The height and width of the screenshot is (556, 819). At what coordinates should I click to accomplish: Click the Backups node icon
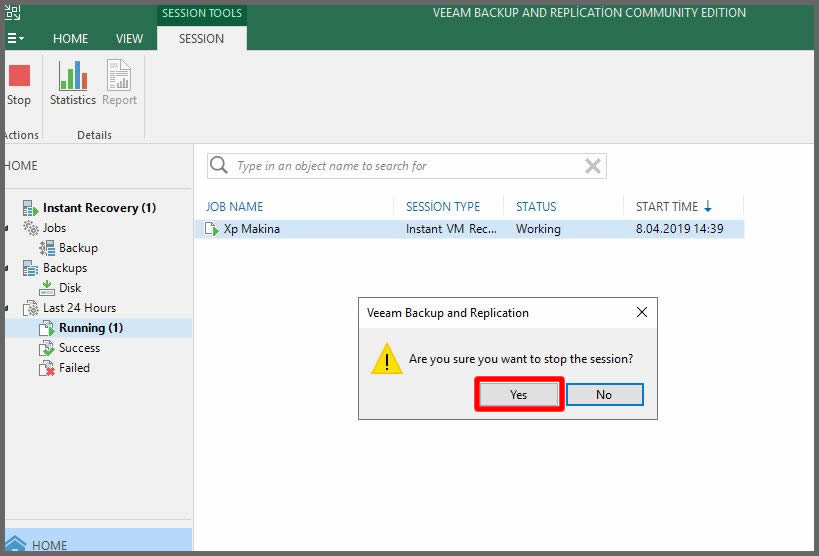click(30, 268)
